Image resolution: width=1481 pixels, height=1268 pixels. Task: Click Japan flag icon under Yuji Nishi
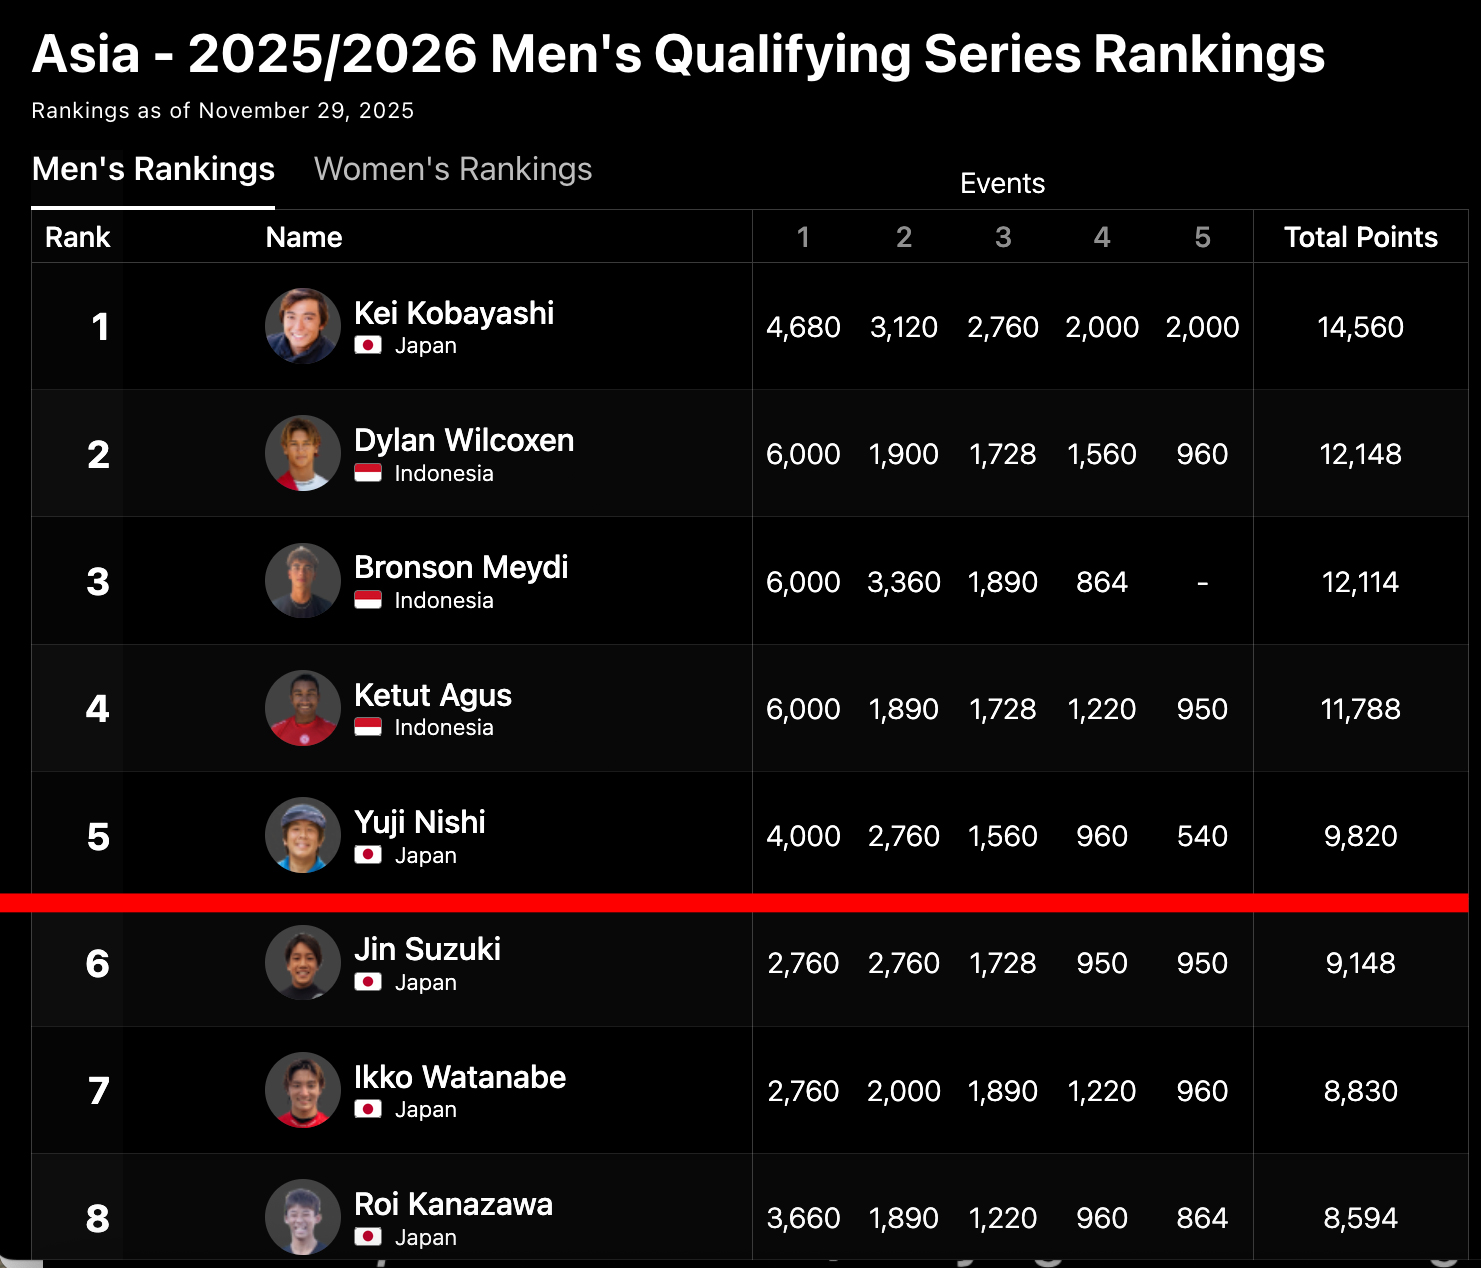(368, 856)
